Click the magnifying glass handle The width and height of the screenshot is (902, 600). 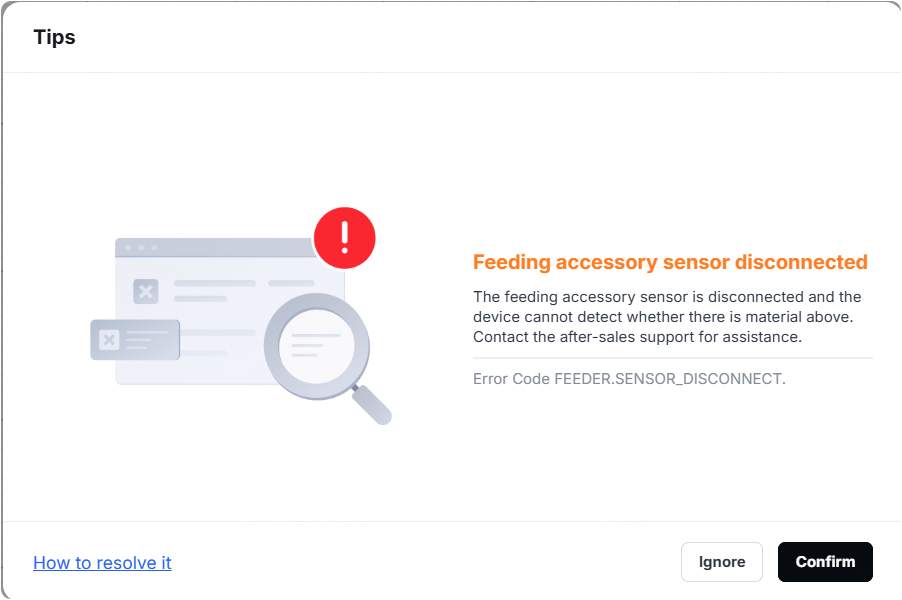372,405
